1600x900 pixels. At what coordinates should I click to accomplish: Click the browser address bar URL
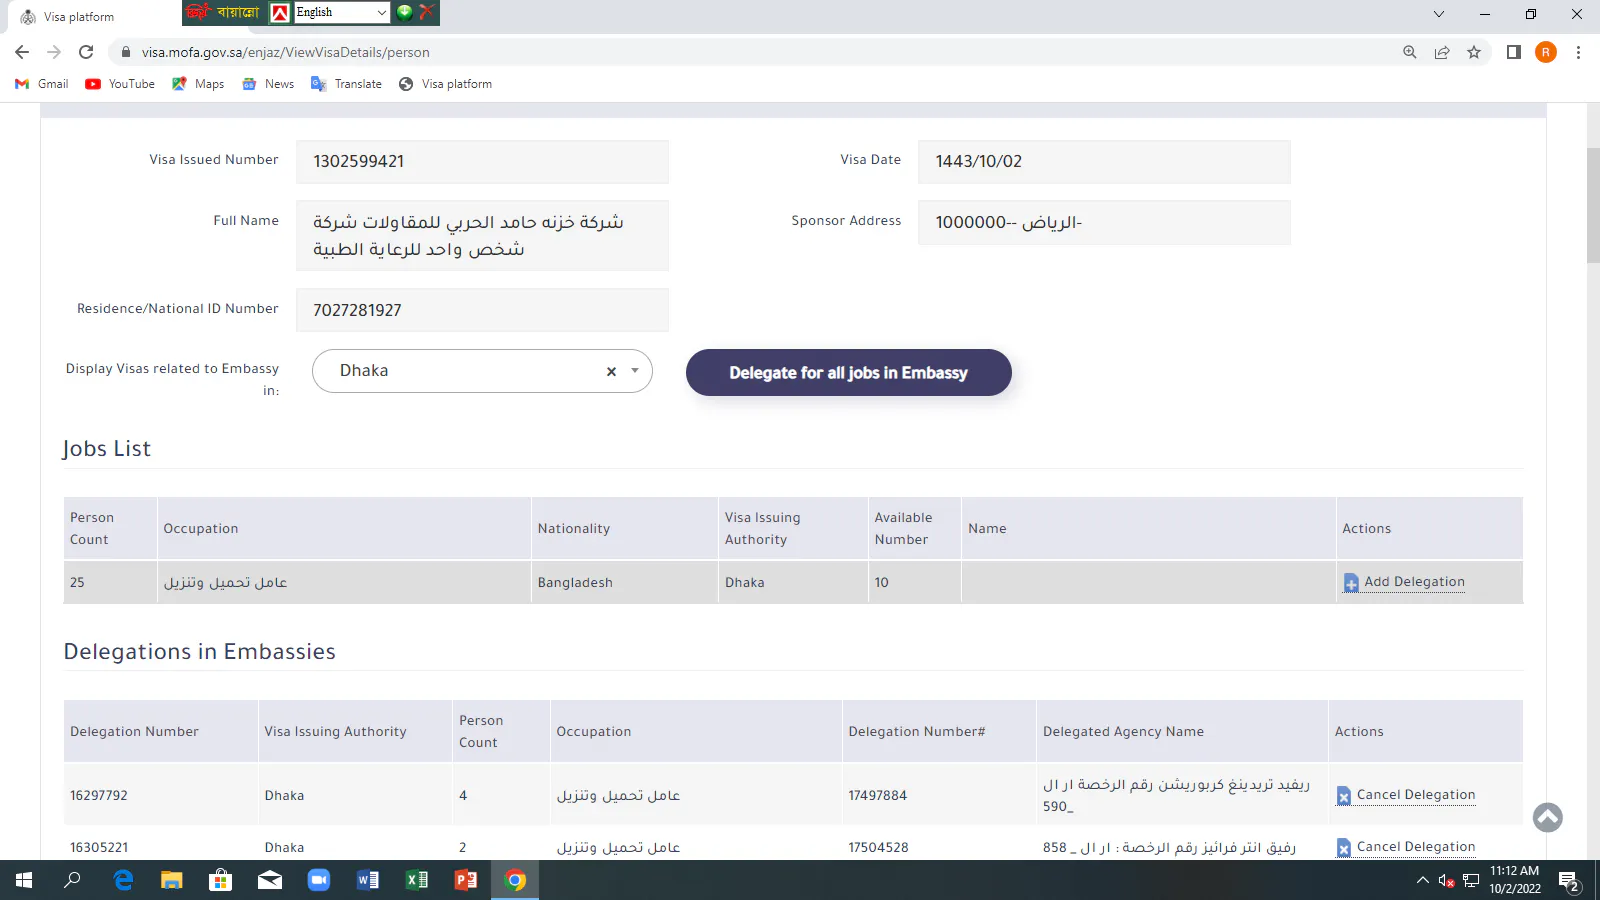coord(286,52)
